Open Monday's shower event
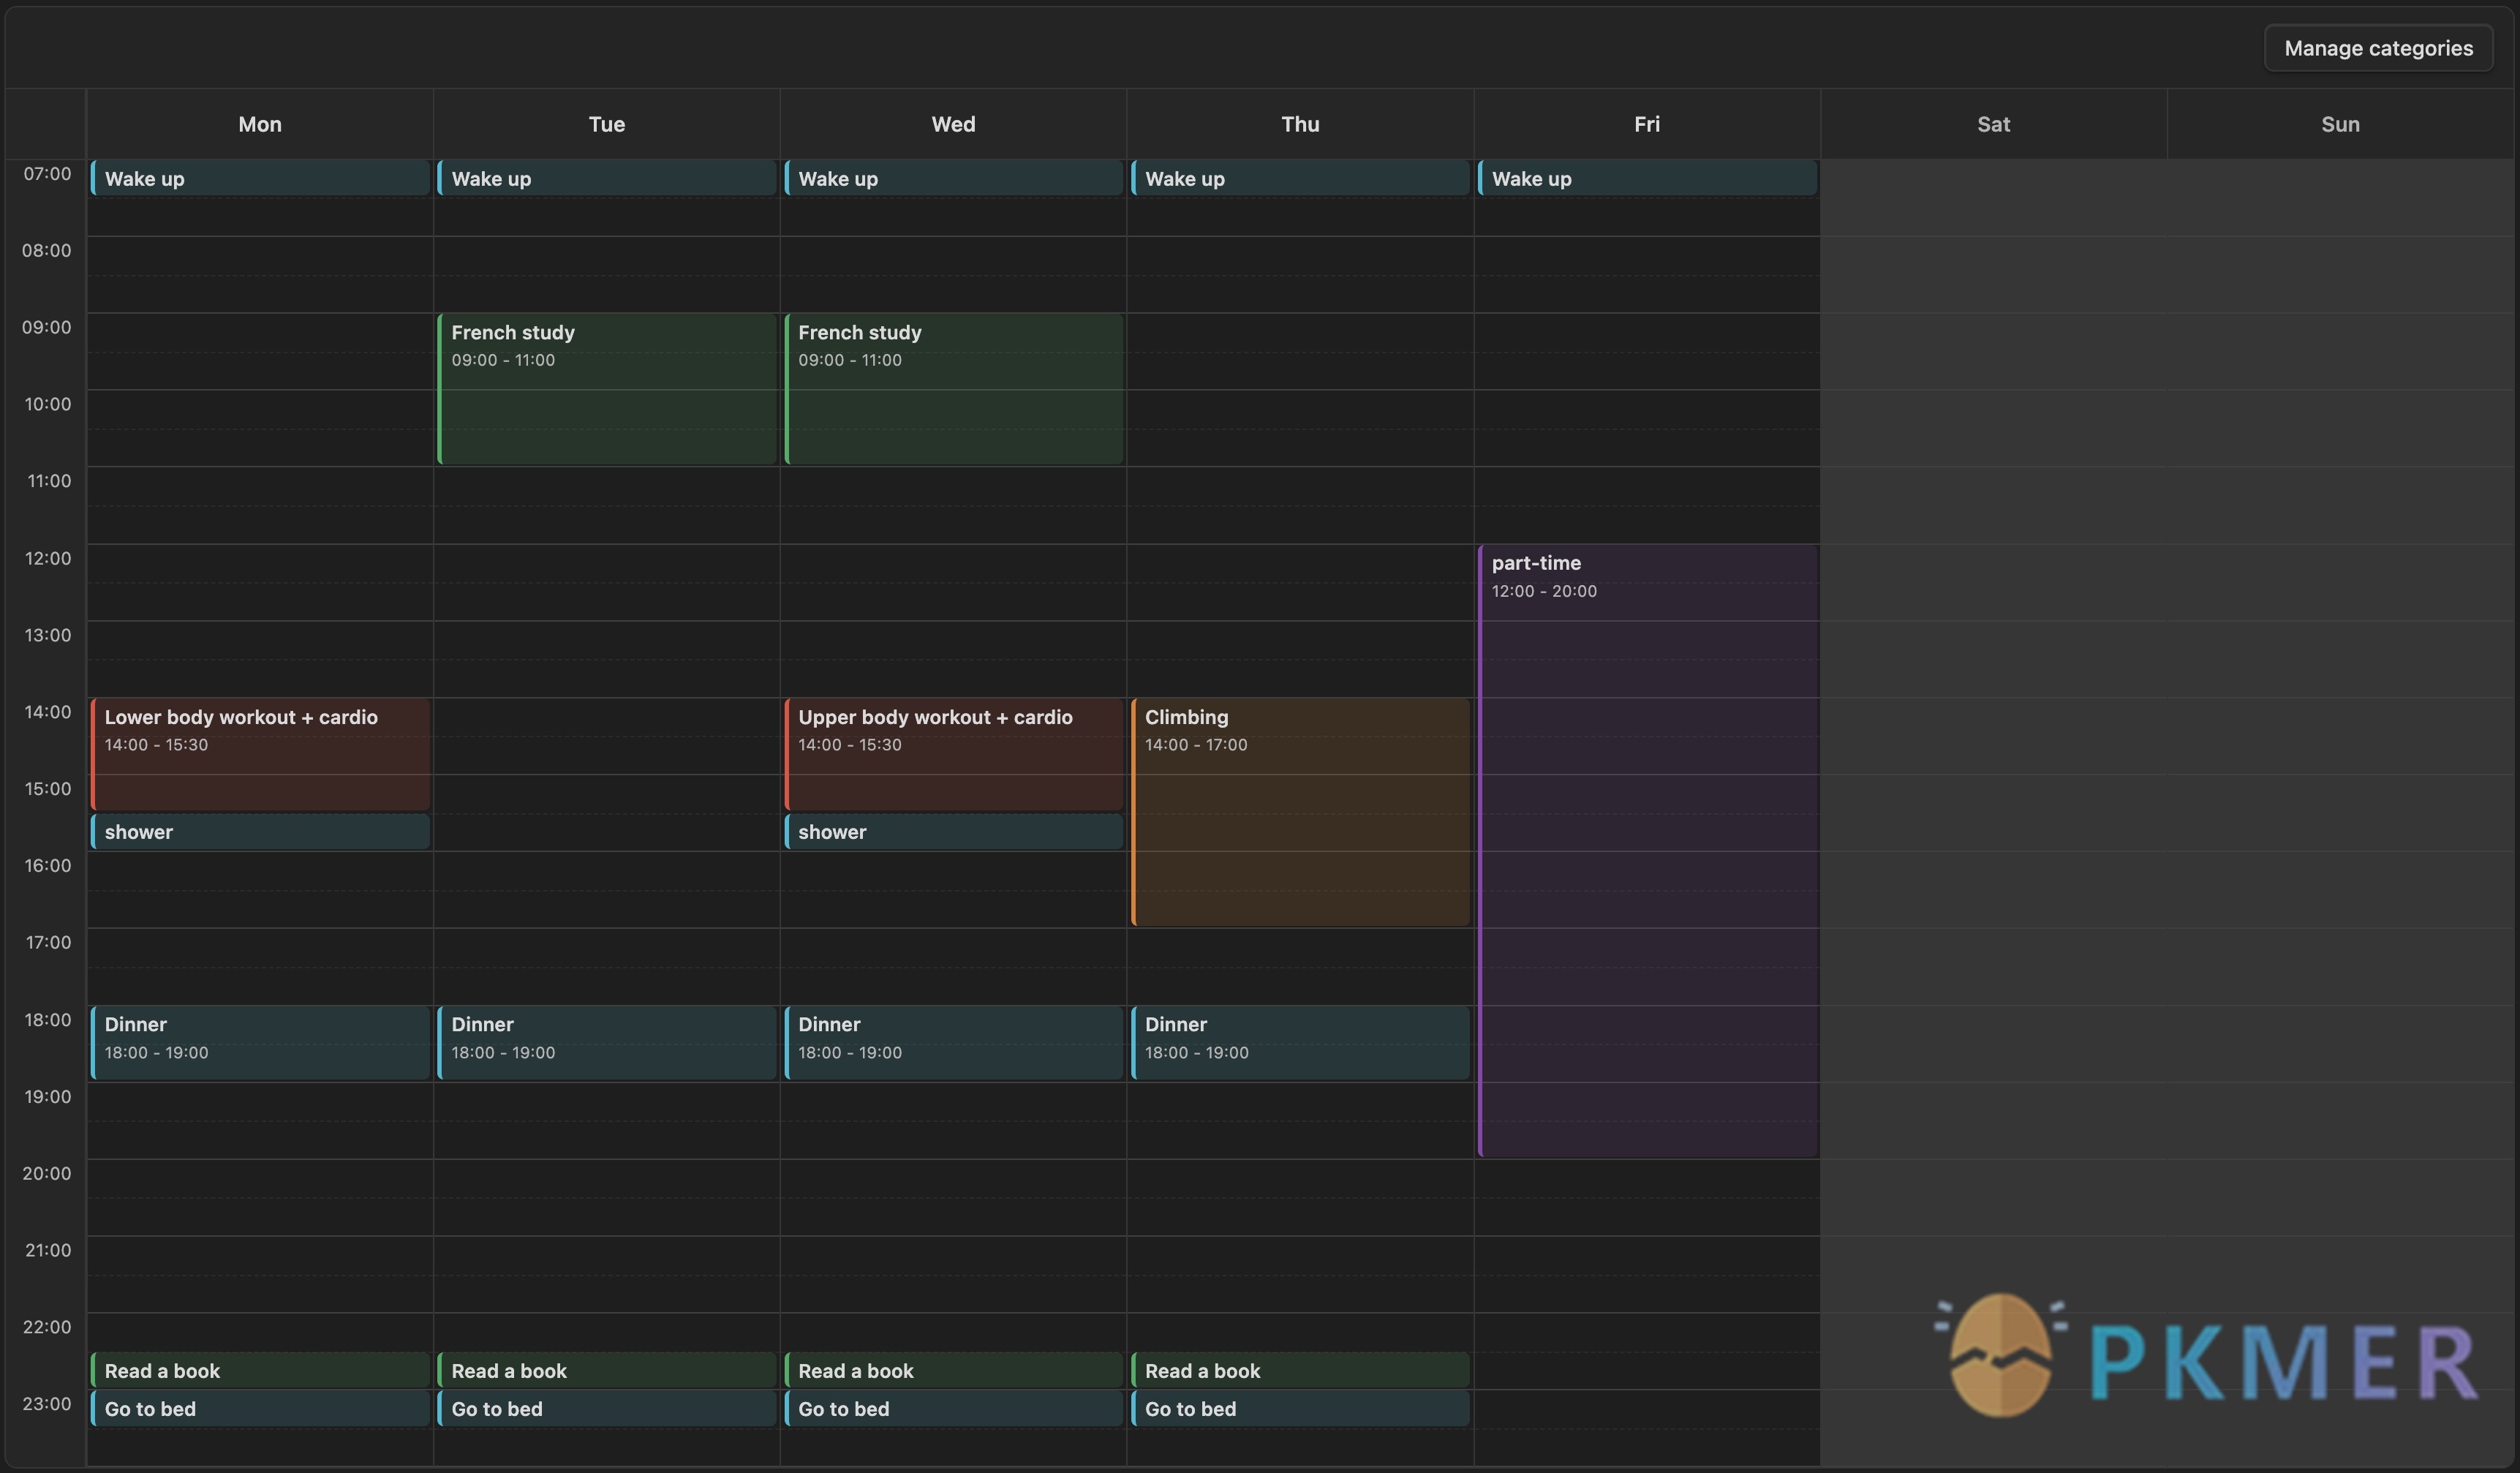Image resolution: width=2520 pixels, height=1473 pixels. click(260, 831)
